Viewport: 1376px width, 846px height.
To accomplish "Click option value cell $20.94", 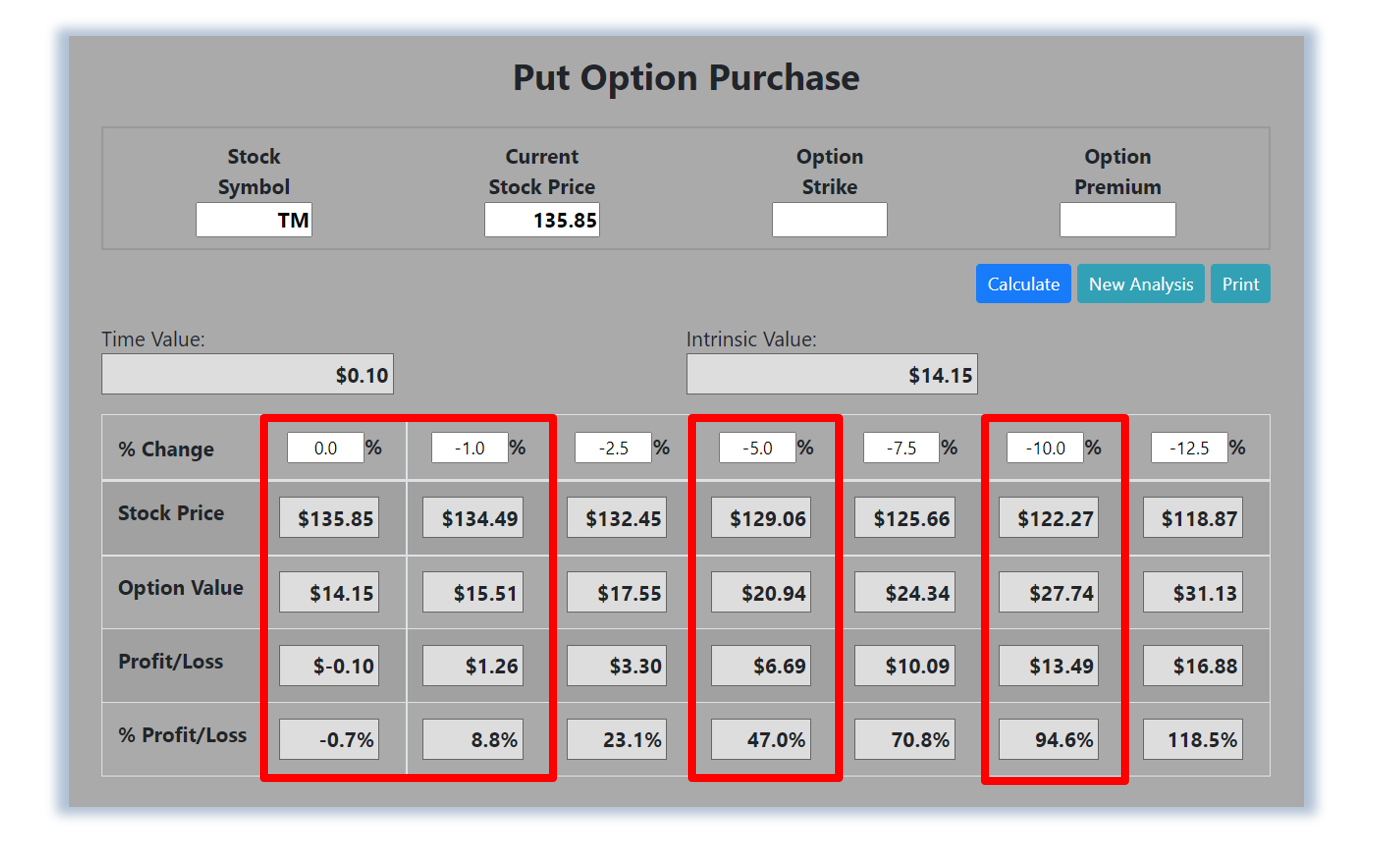I will (761, 592).
